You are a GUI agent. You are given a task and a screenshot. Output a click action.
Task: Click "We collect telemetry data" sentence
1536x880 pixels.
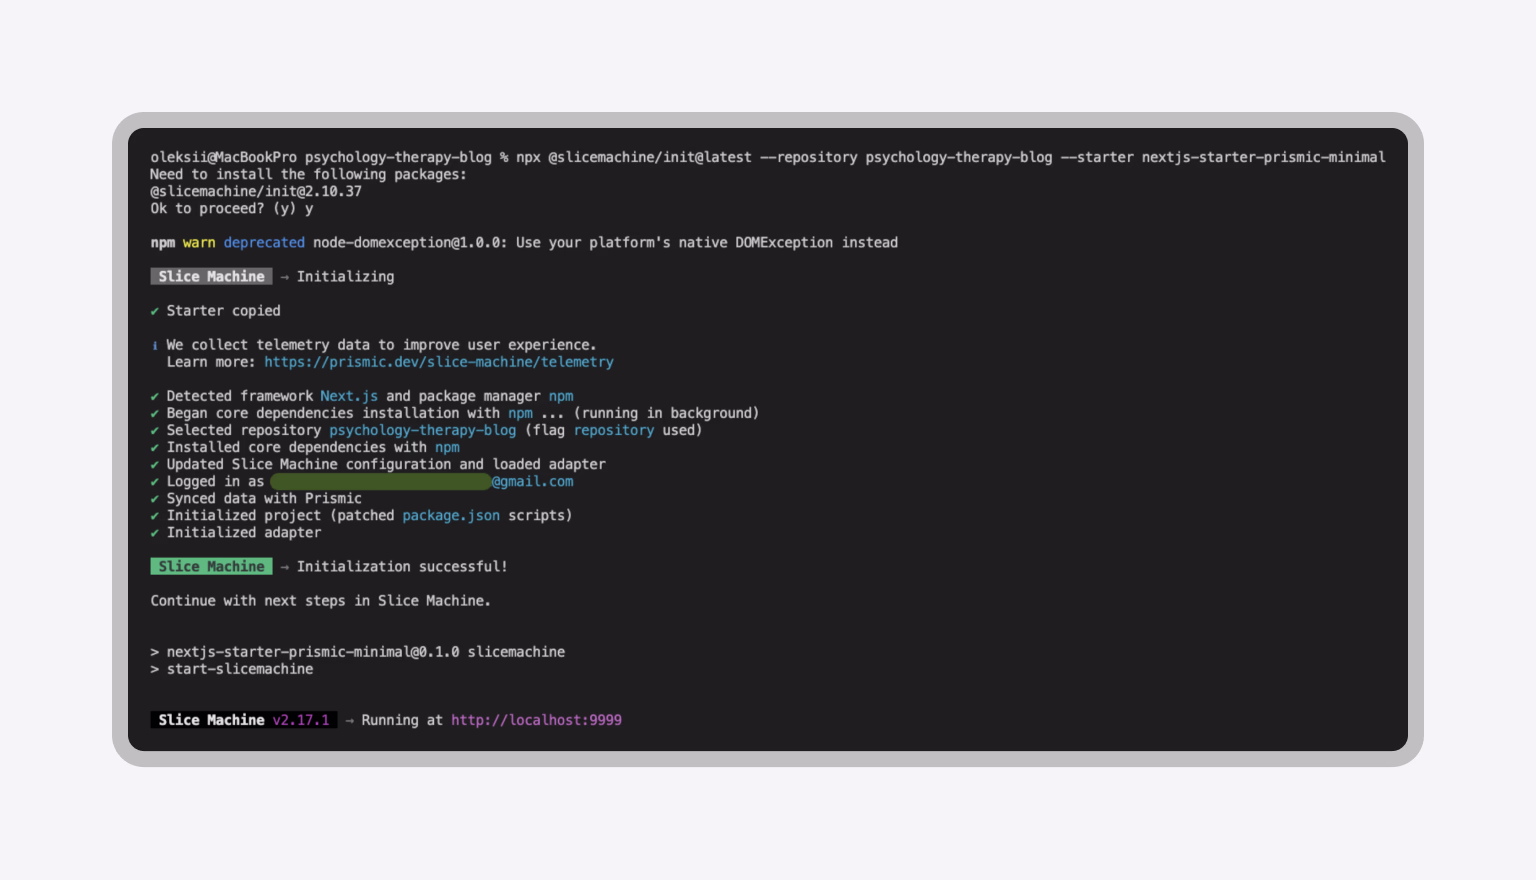tap(381, 345)
